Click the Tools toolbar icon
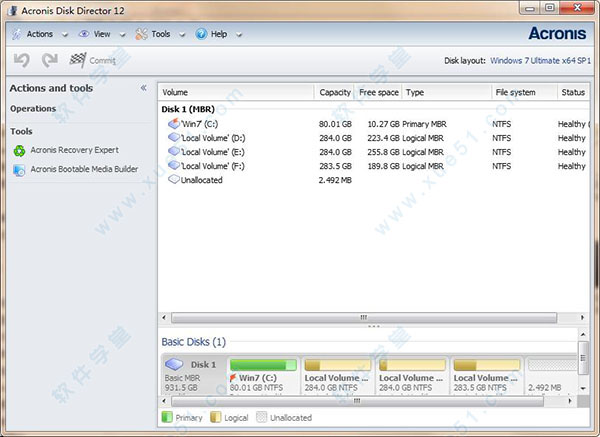Screen dimensions: 600x437 pyautogui.click(x=141, y=34)
